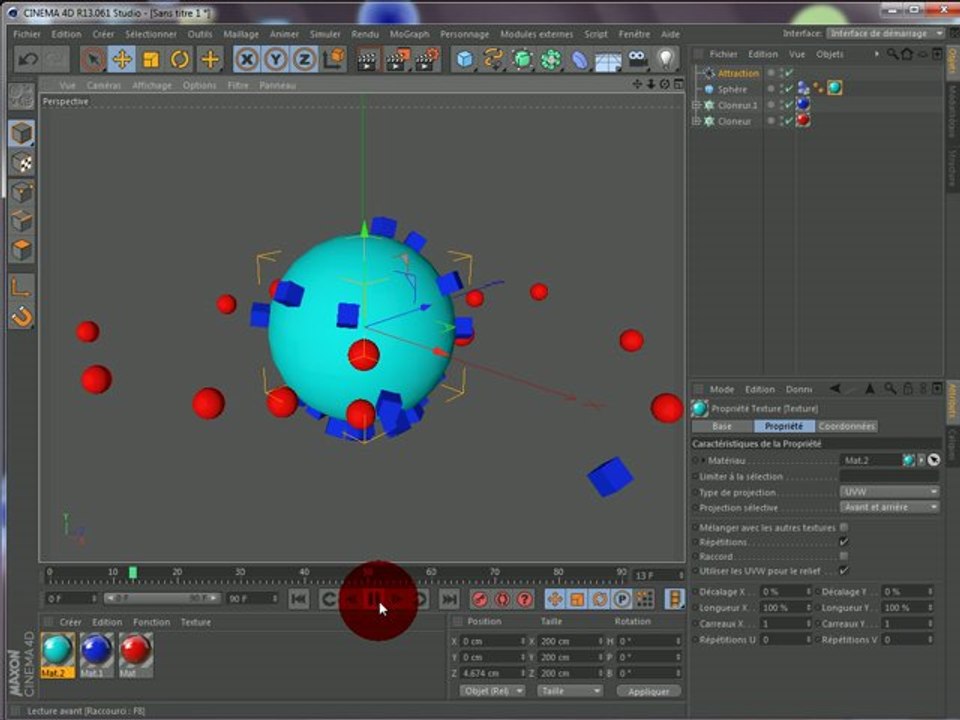Open Projection sélective dropdown
The image size is (960, 720).
[x=889, y=507]
